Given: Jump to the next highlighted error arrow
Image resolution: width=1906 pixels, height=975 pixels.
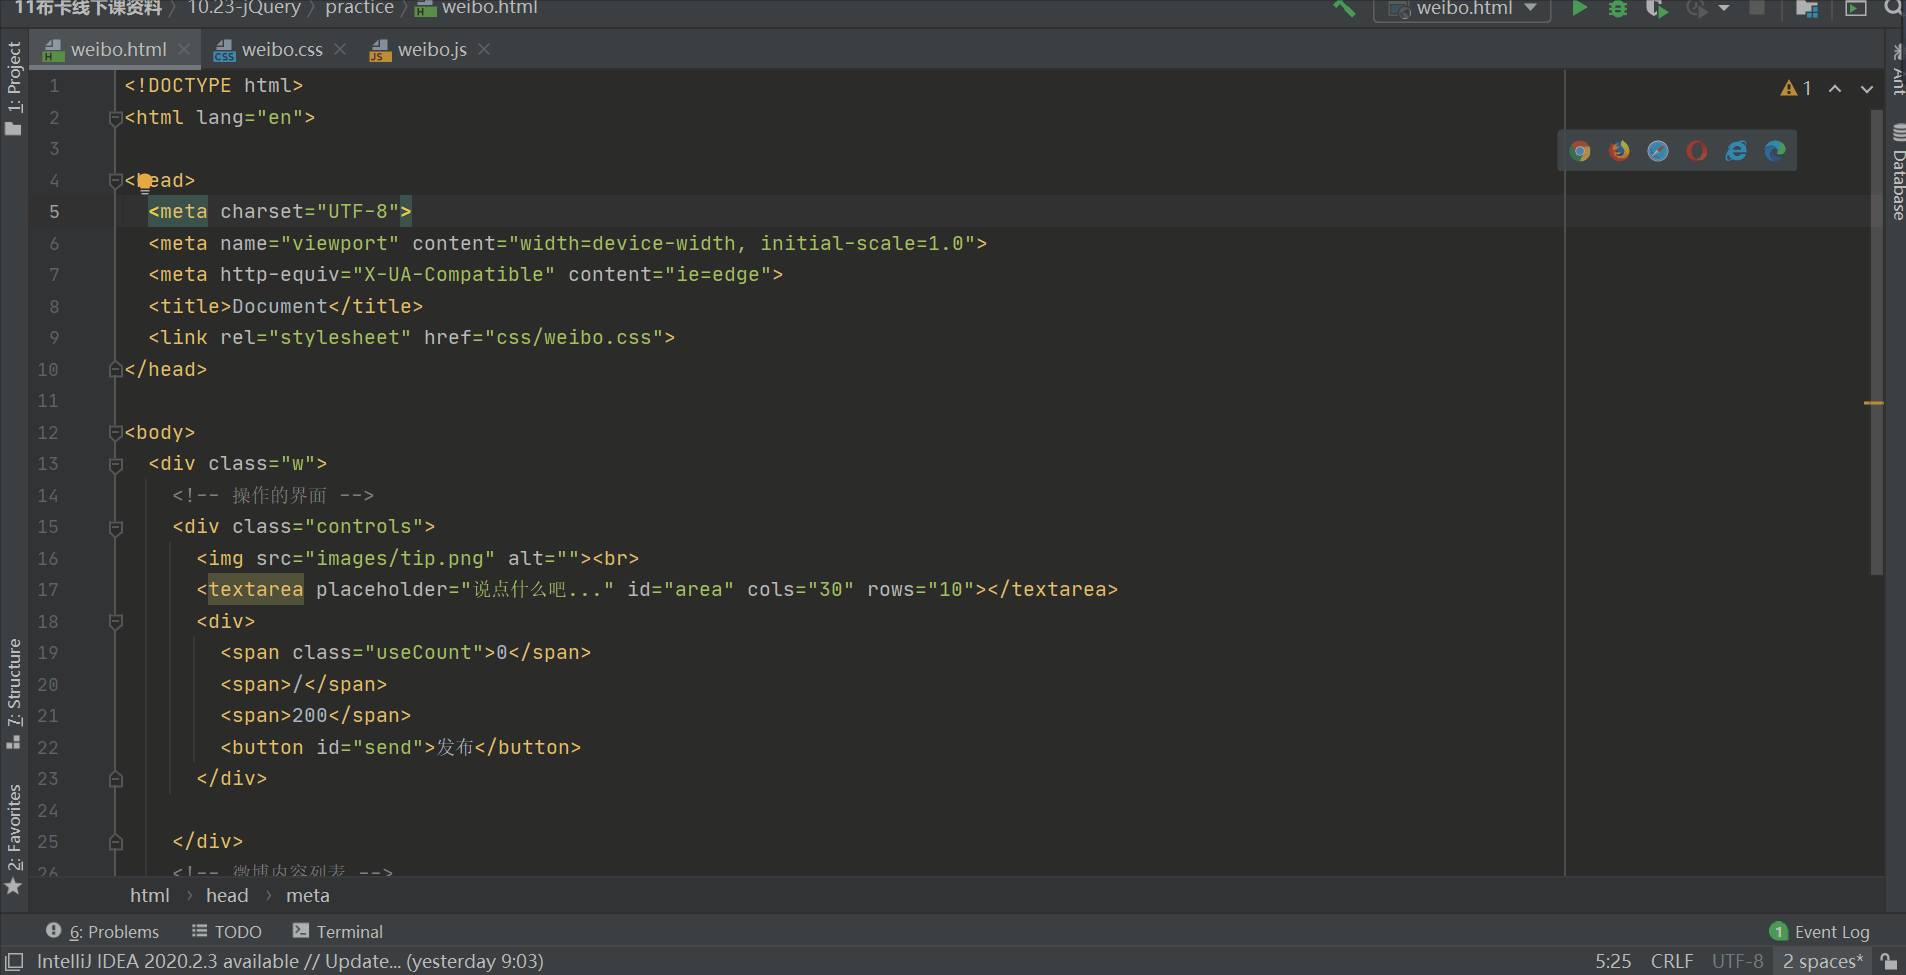Looking at the screenshot, I should [1867, 89].
